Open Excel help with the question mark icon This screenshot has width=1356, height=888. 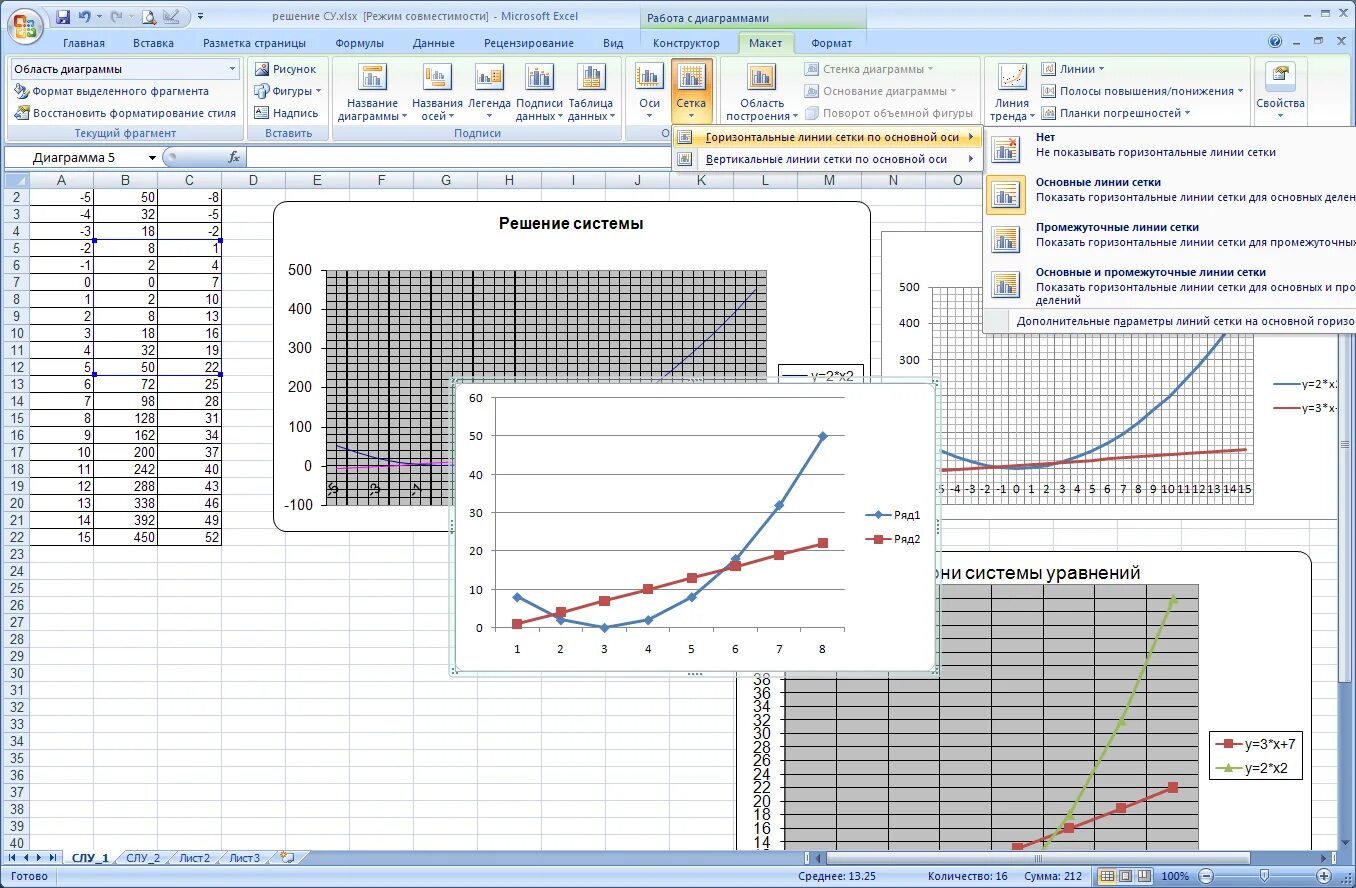pyautogui.click(x=1275, y=42)
